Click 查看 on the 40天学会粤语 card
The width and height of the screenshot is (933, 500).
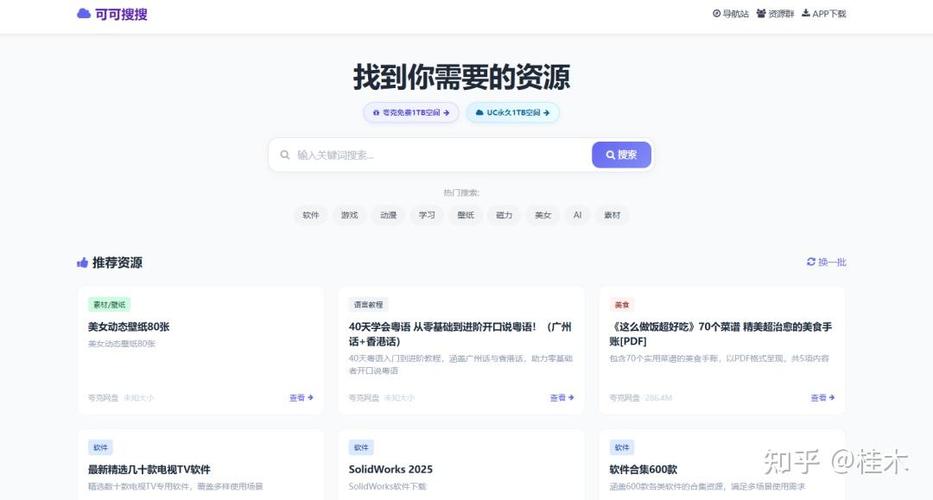click(x=562, y=398)
